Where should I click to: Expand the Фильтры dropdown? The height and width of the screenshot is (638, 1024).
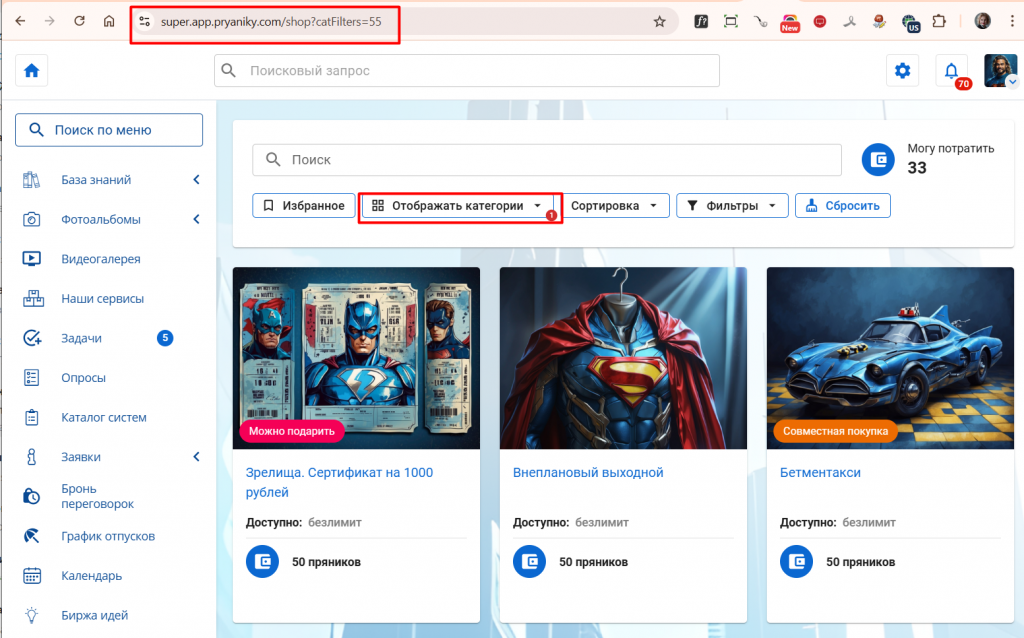[x=732, y=206]
